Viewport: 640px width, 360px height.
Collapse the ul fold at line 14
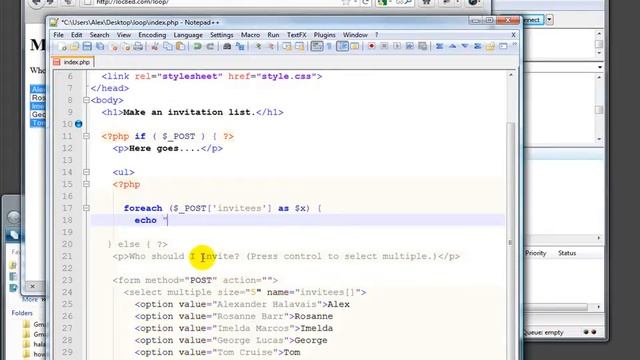pyautogui.click(x=86, y=172)
